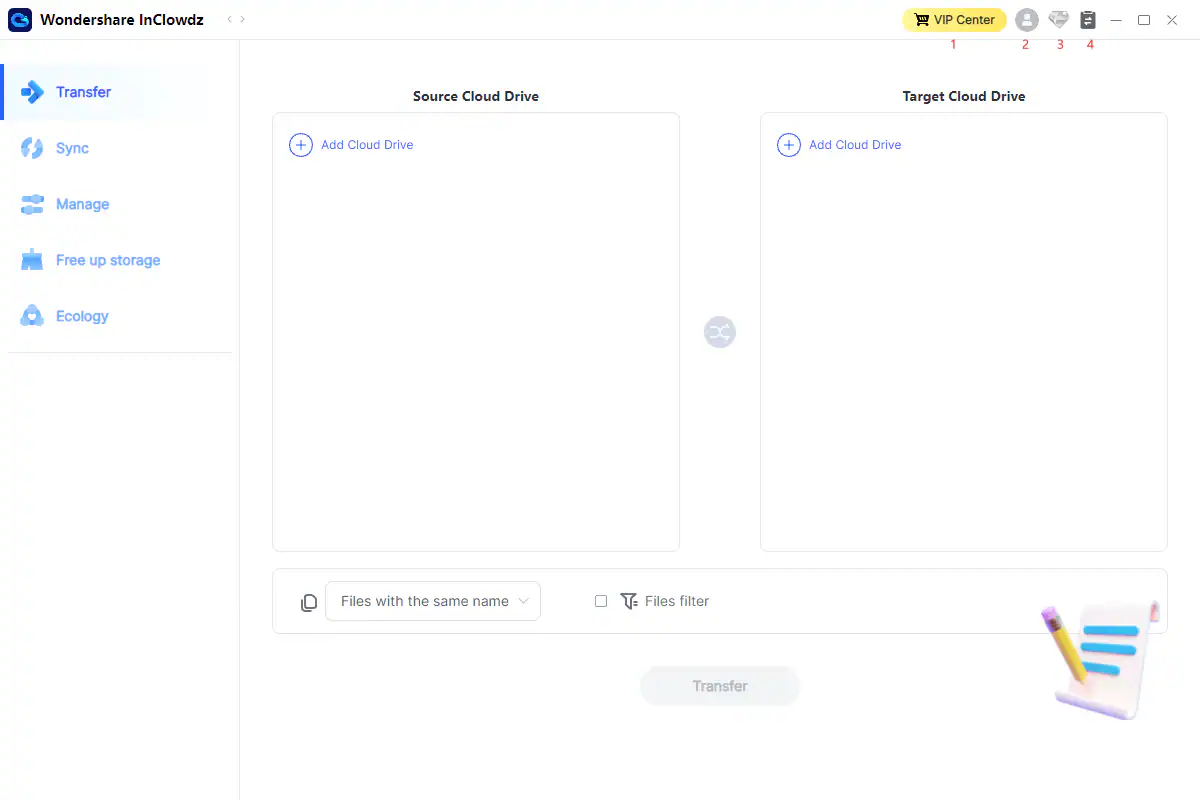
Task: Click the swap source and target drives icon
Action: 720,332
